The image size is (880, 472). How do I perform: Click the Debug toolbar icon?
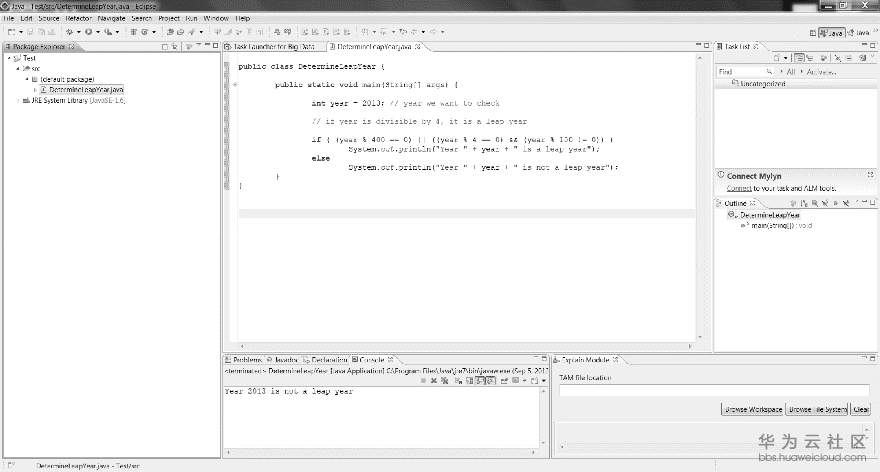[x=70, y=32]
